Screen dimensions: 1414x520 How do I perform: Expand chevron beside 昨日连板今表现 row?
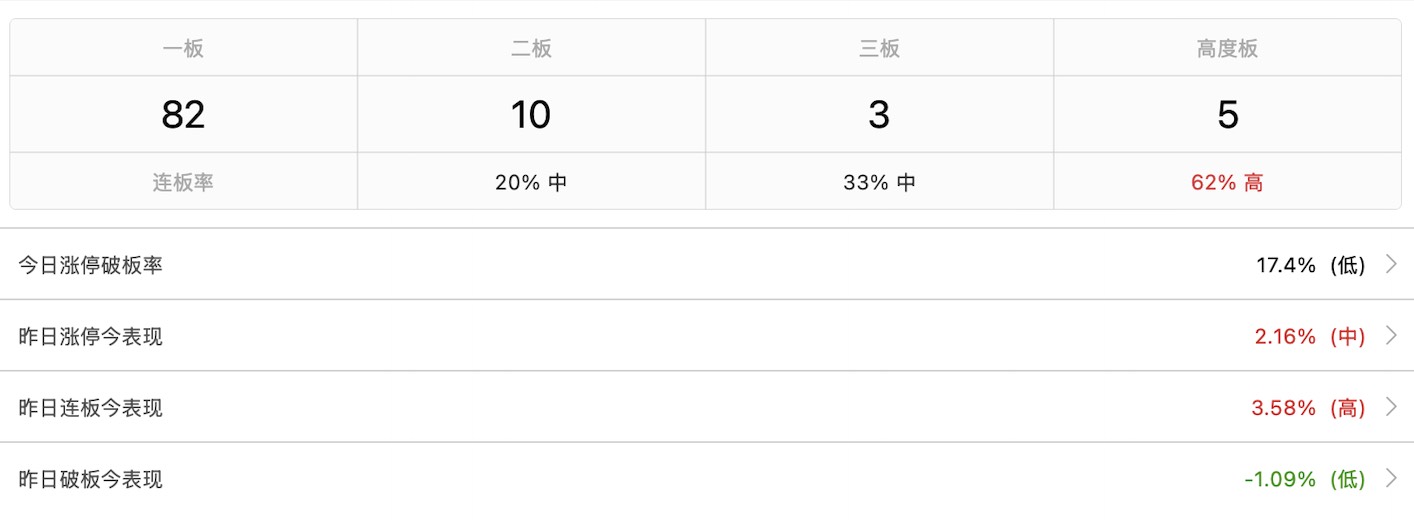point(1390,407)
